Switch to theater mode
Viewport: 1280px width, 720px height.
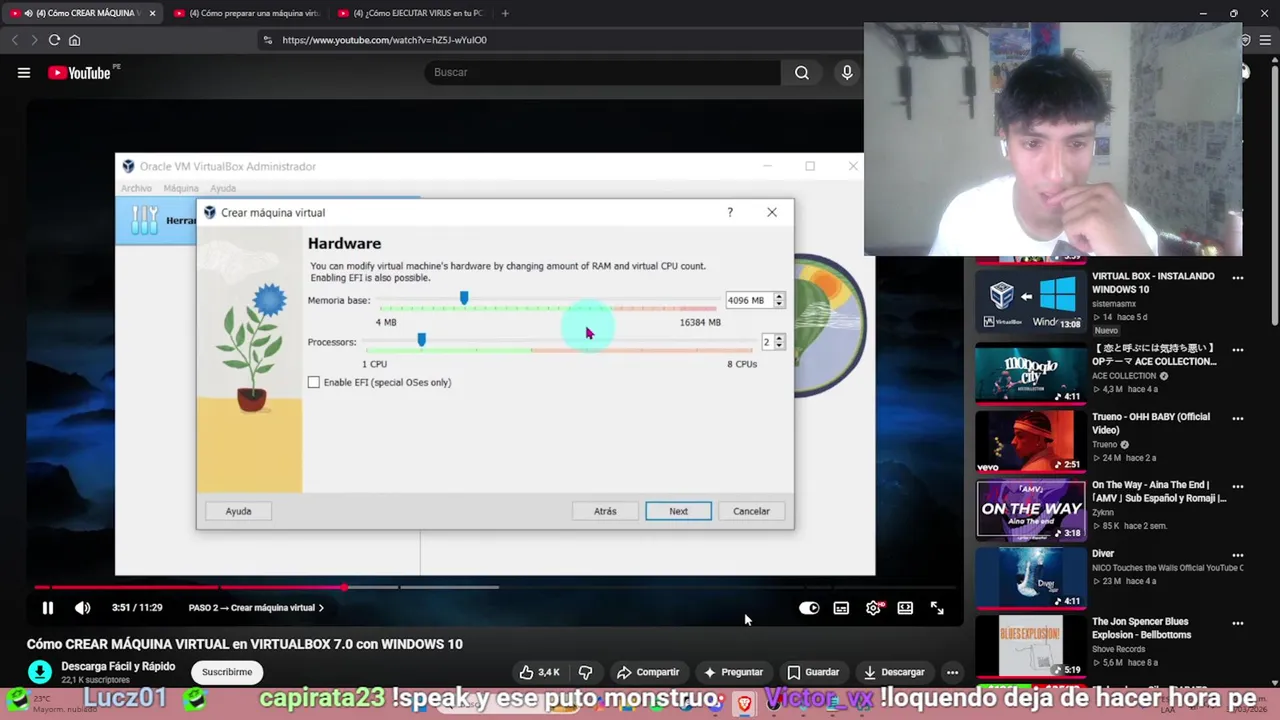[905, 607]
